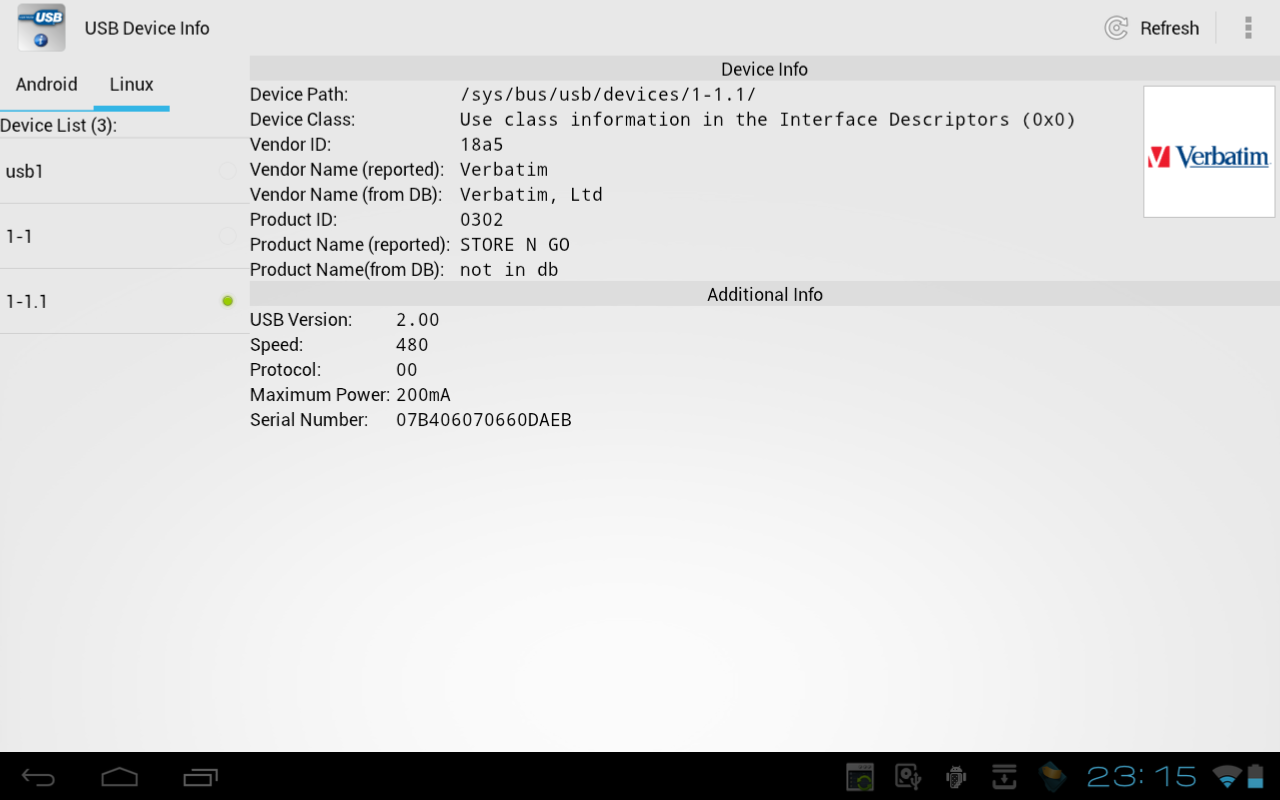Click the Refresh circular arrow icon
The image size is (1280, 800).
coord(1116,28)
